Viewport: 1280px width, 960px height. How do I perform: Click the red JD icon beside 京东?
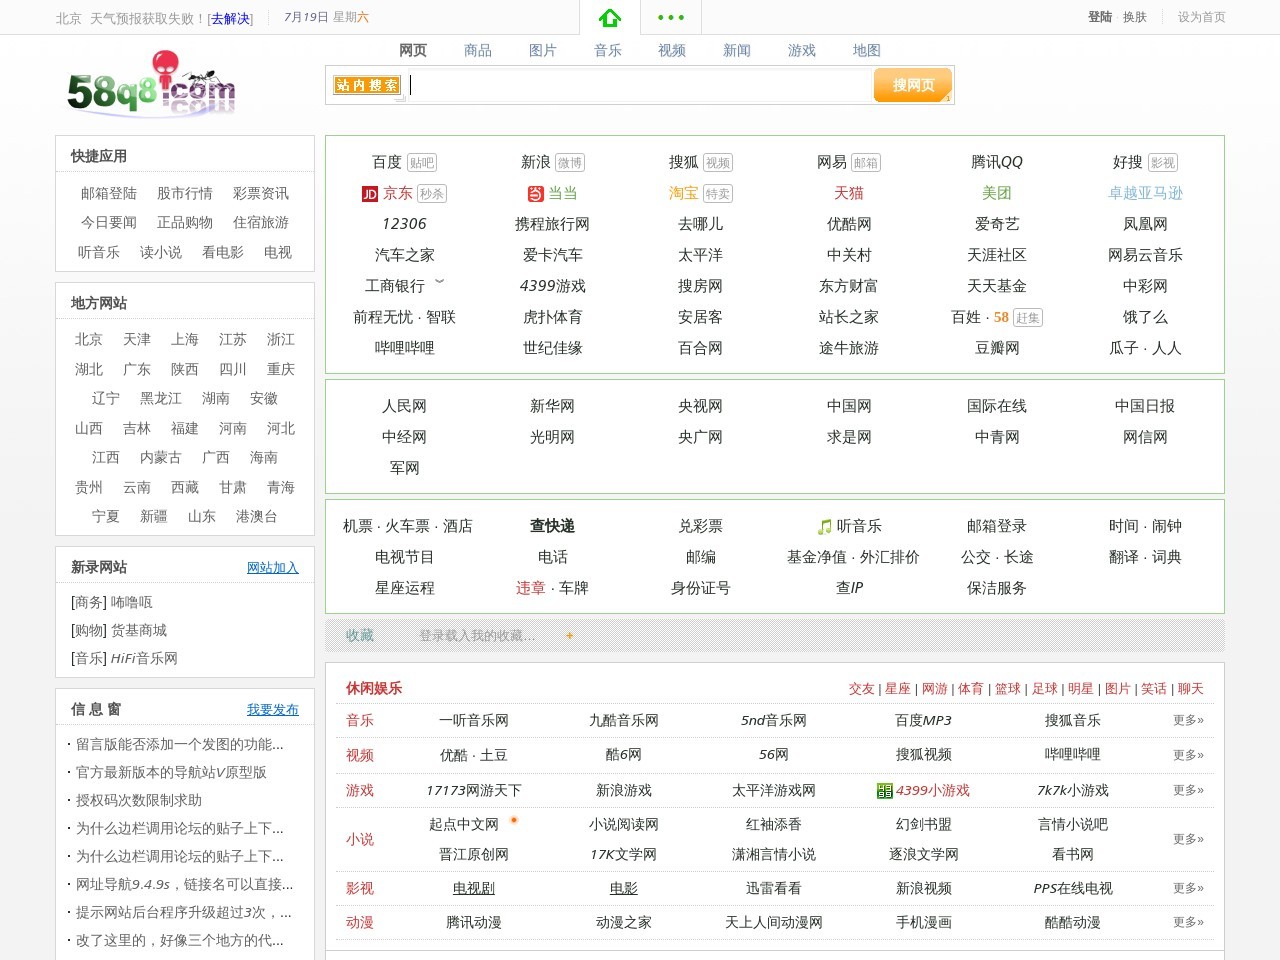tap(369, 193)
